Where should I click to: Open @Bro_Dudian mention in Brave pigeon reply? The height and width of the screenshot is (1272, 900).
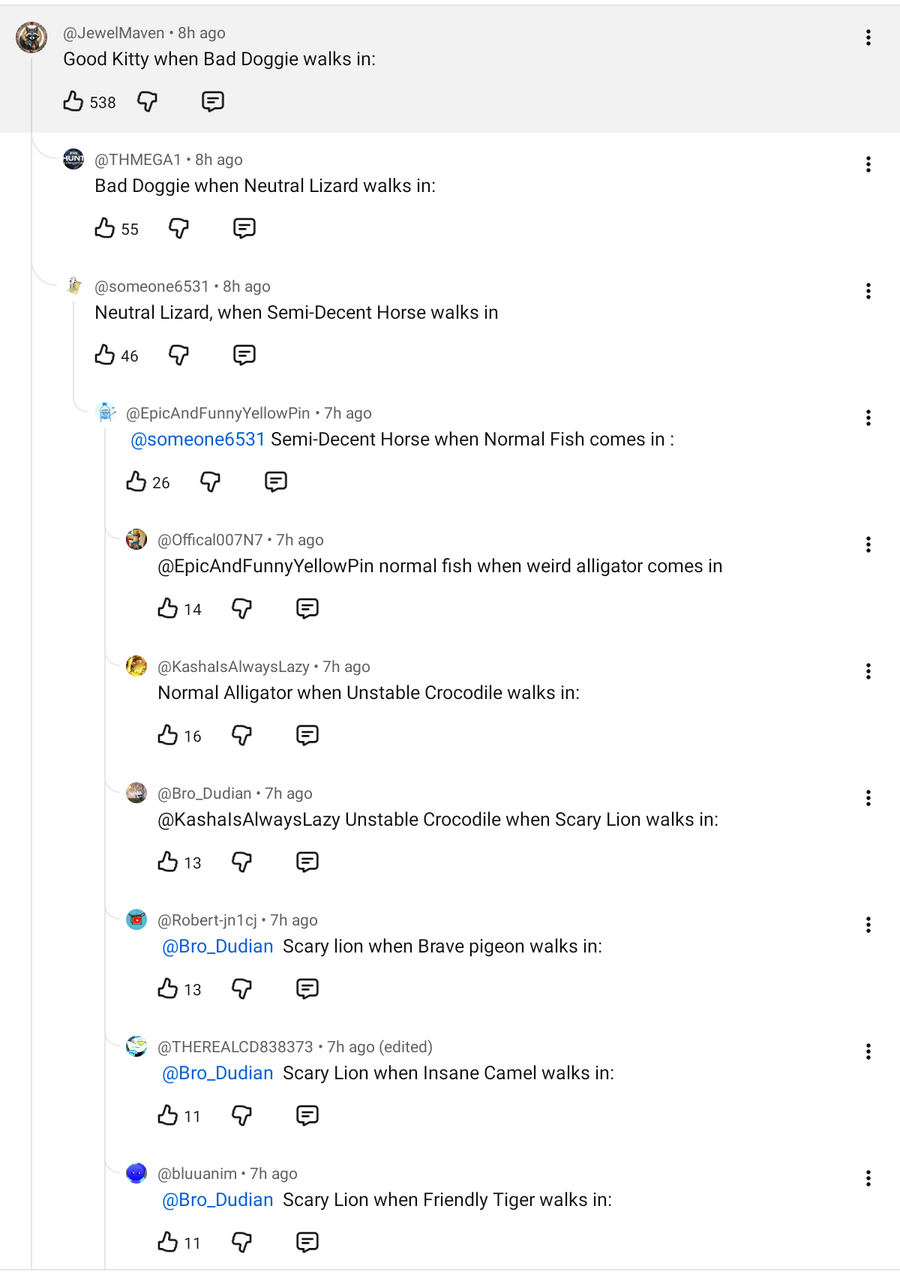(217, 946)
